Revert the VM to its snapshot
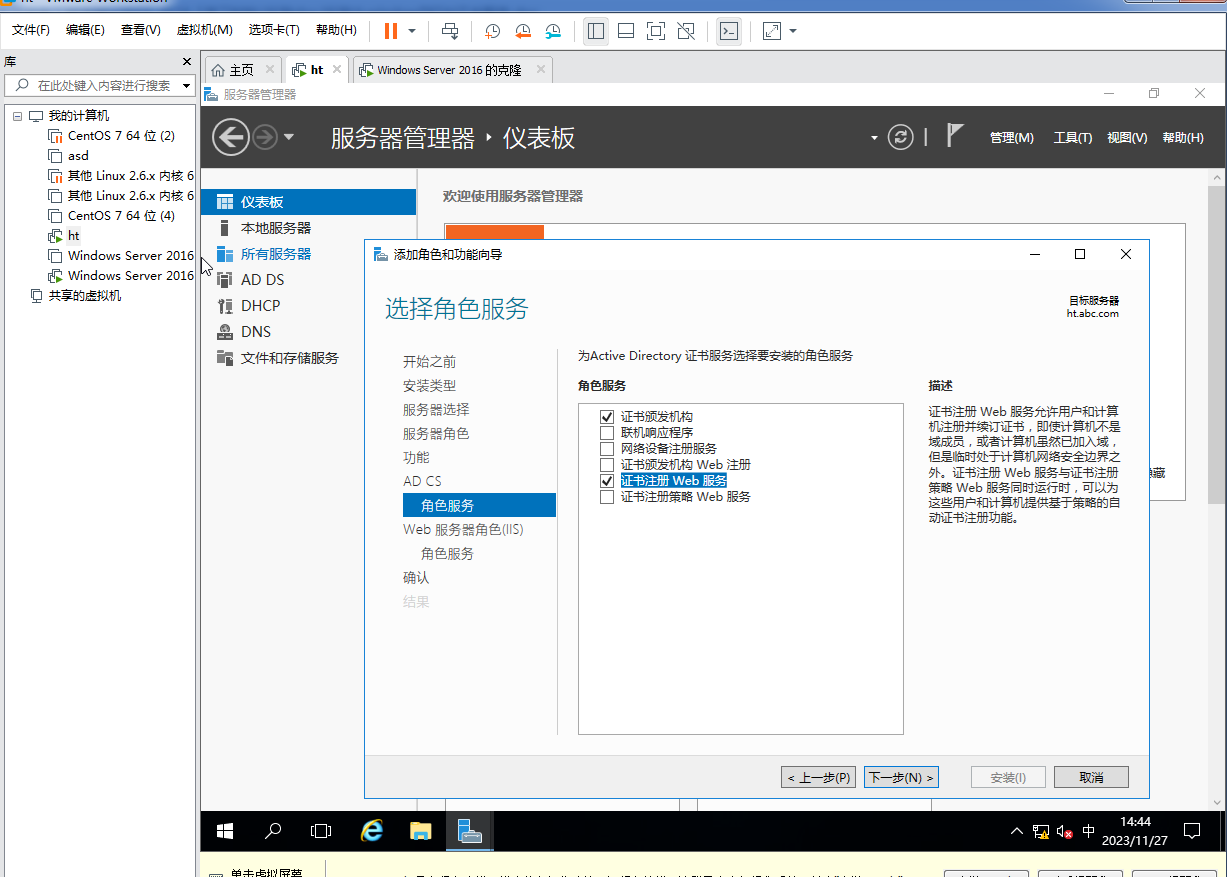 (x=523, y=31)
